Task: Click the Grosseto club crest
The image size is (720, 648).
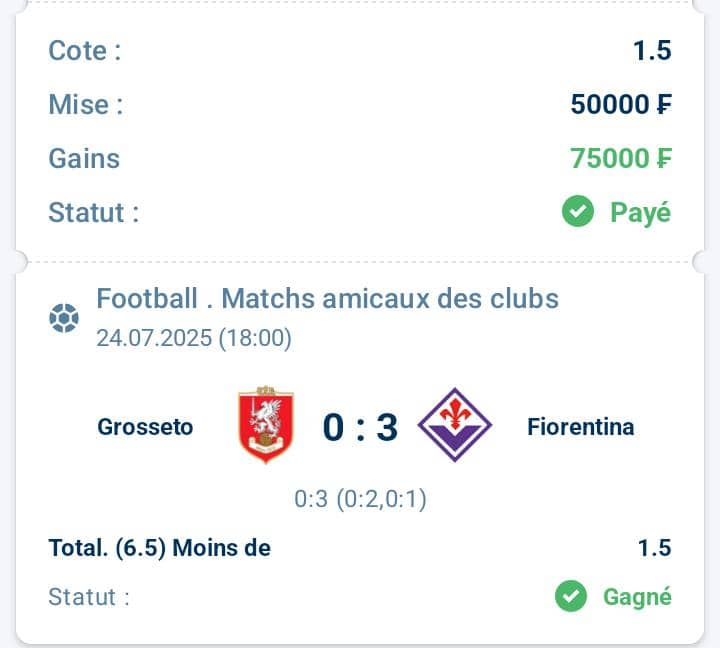Action: [x=266, y=425]
